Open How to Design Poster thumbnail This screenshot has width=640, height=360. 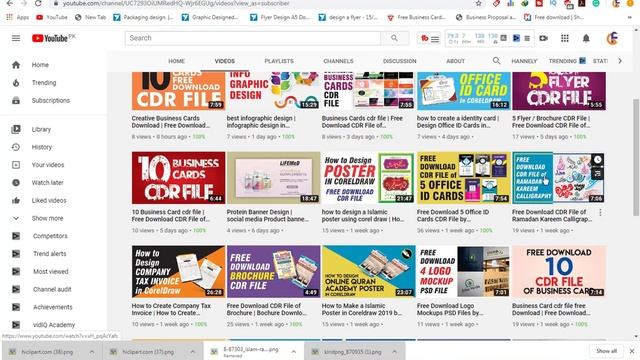click(368, 178)
